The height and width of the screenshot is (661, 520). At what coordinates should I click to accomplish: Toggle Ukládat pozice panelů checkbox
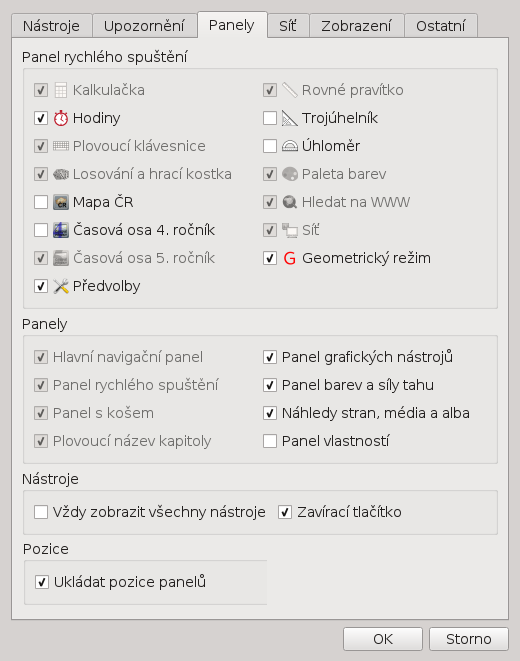[42, 582]
